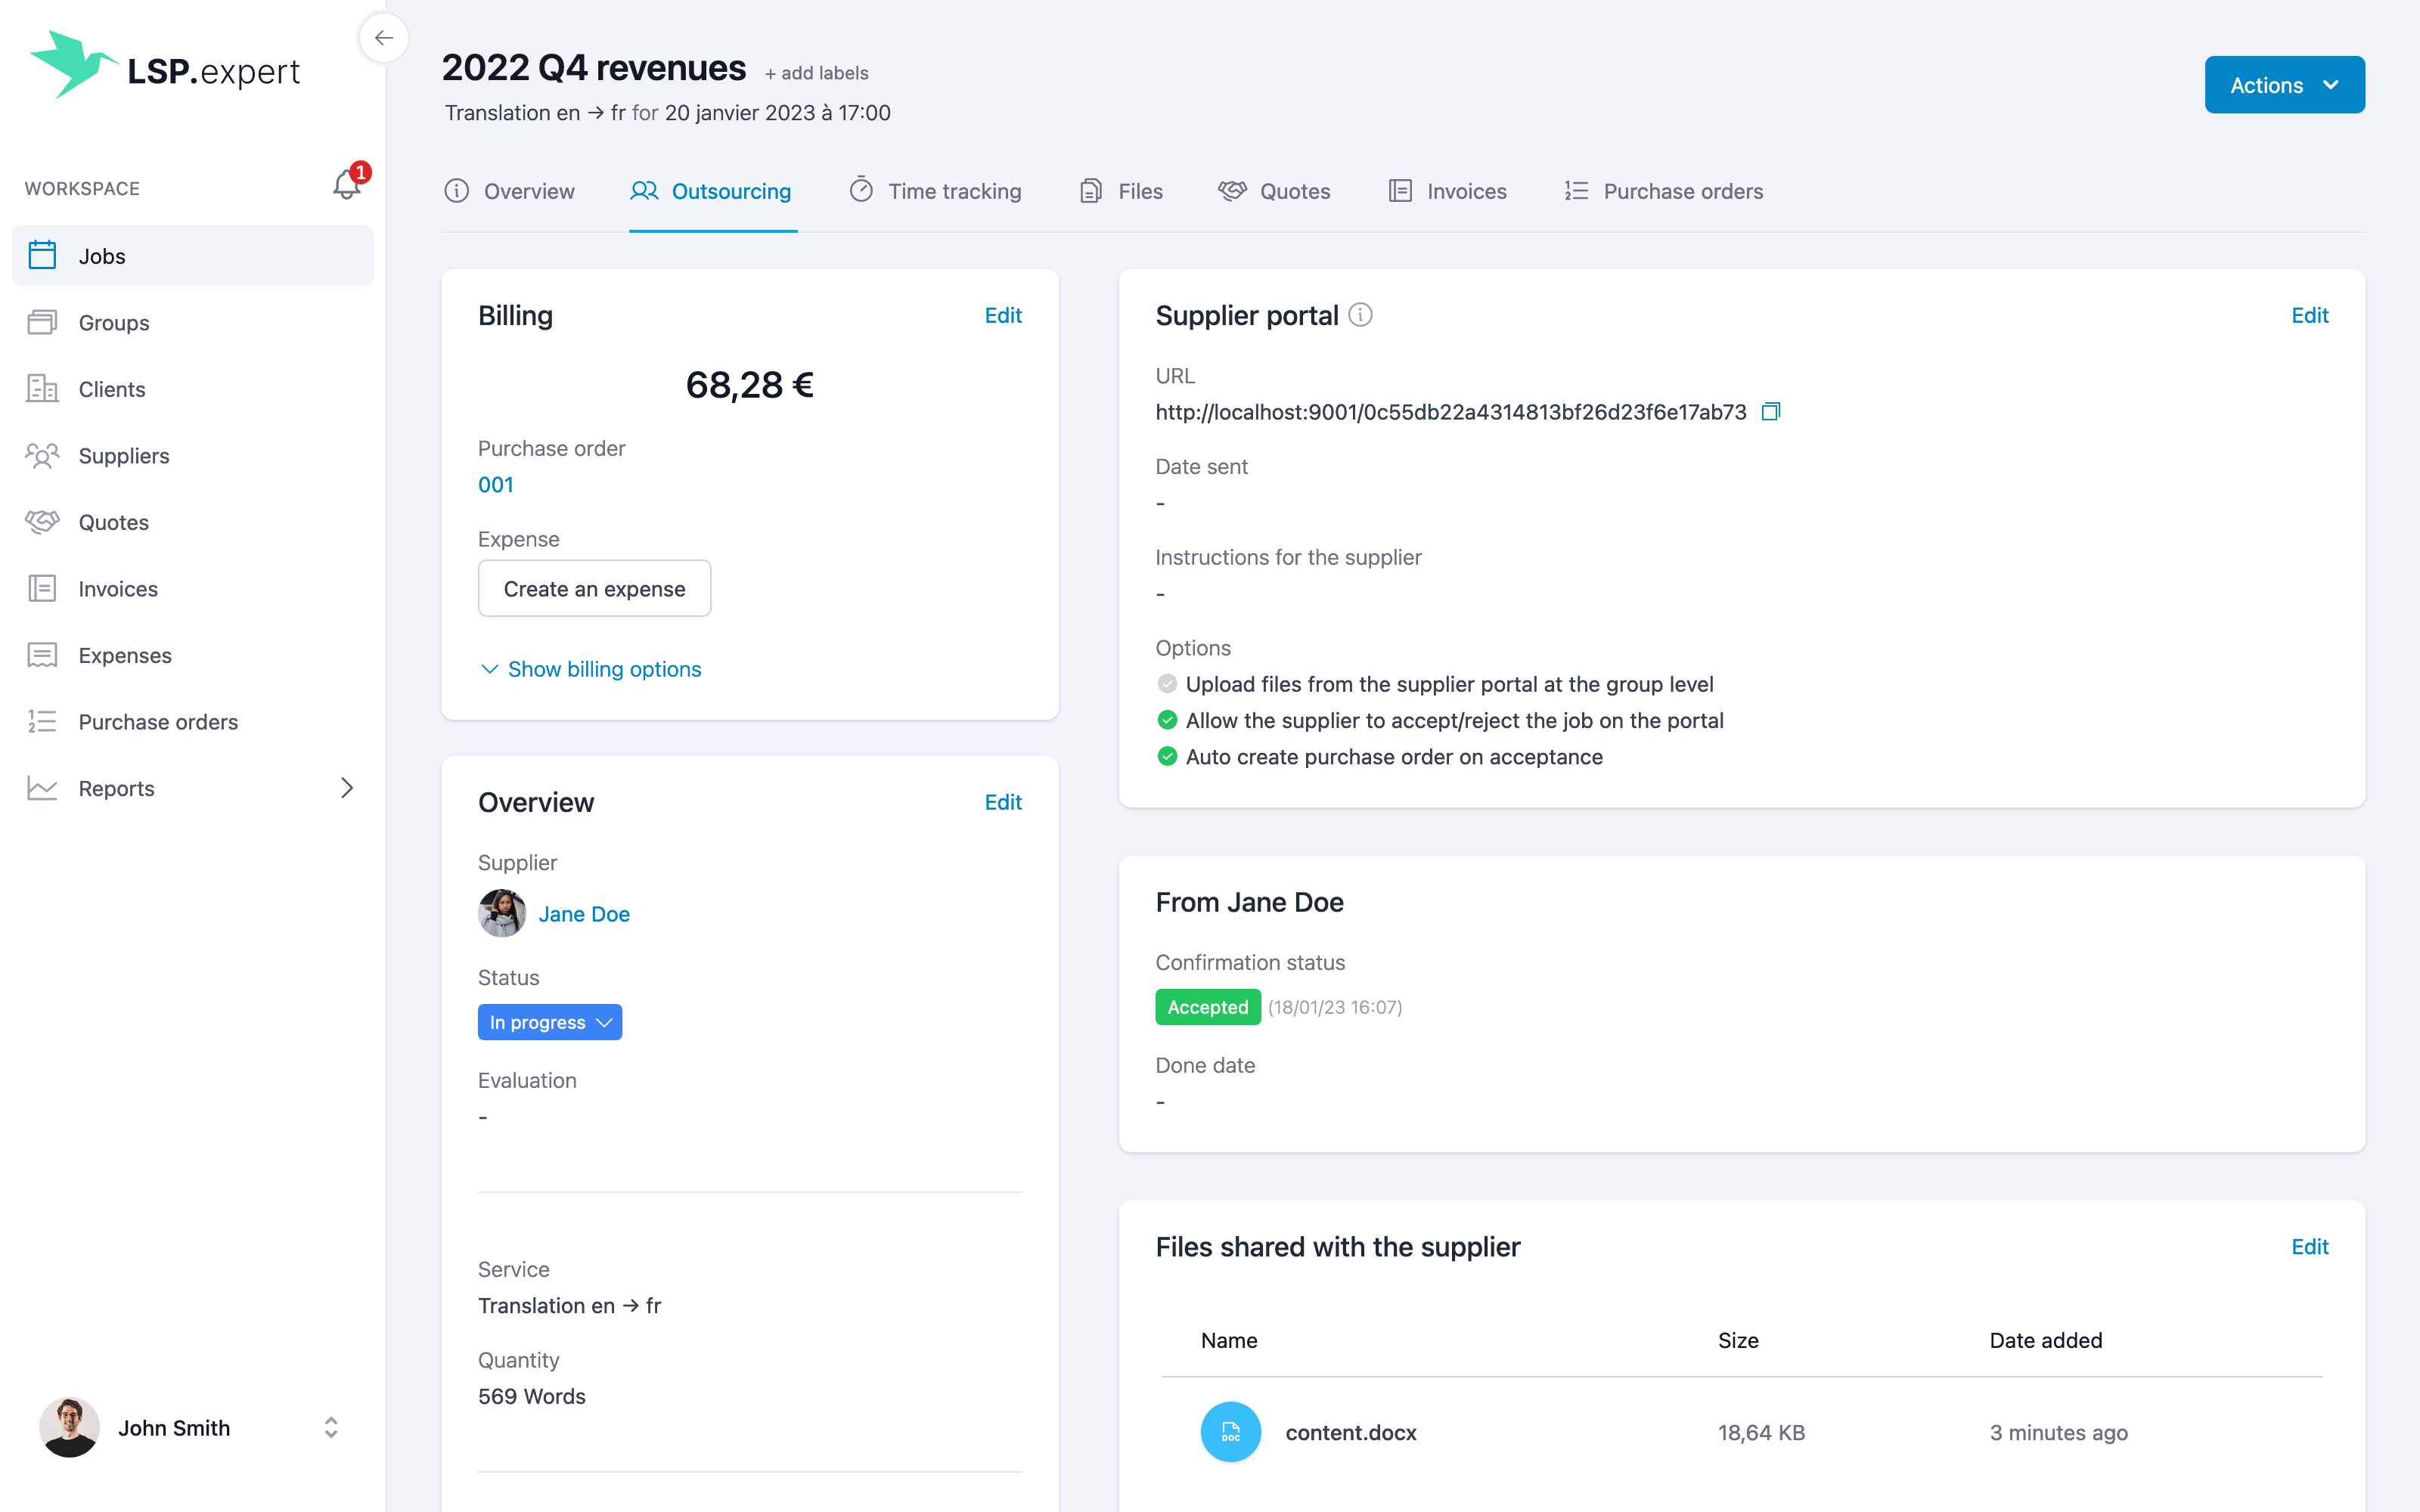Click the Allow supplier accept/reject check
Screen dimensions: 2420x1512
(1167, 720)
